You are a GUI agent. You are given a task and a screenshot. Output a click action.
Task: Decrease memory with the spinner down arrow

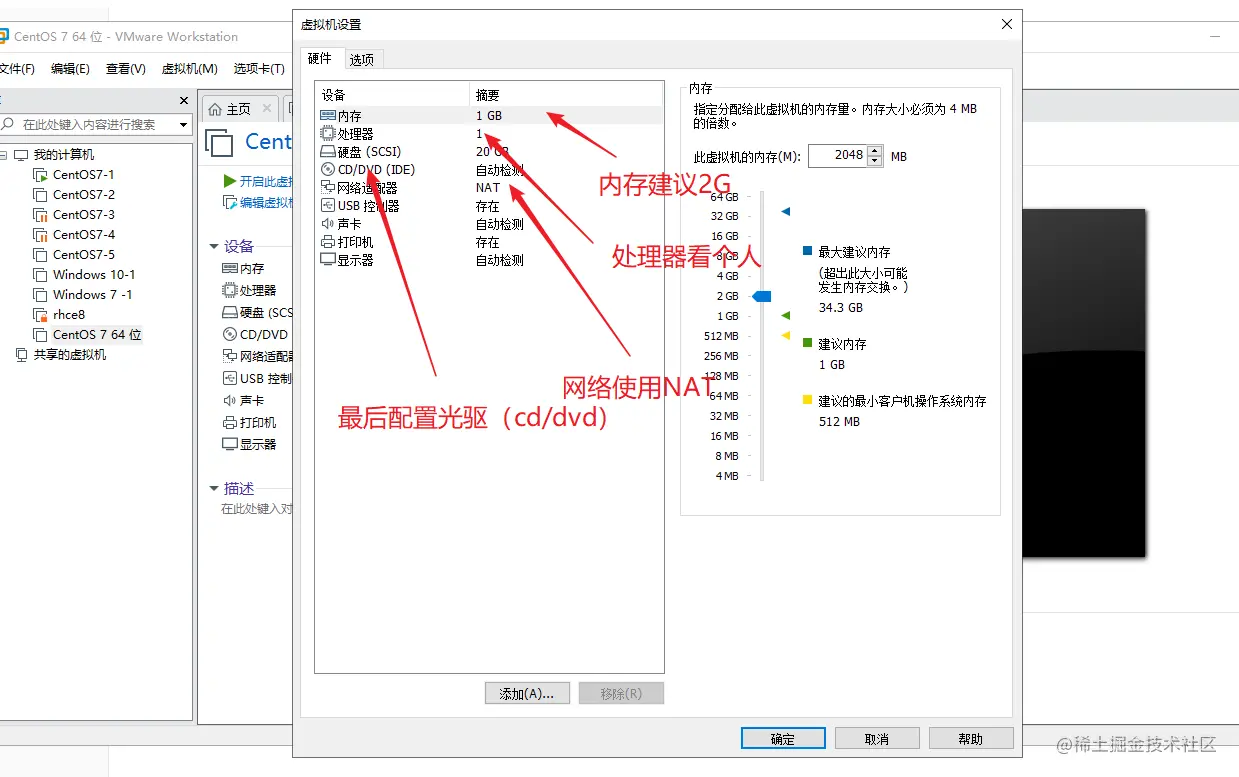pos(875,161)
